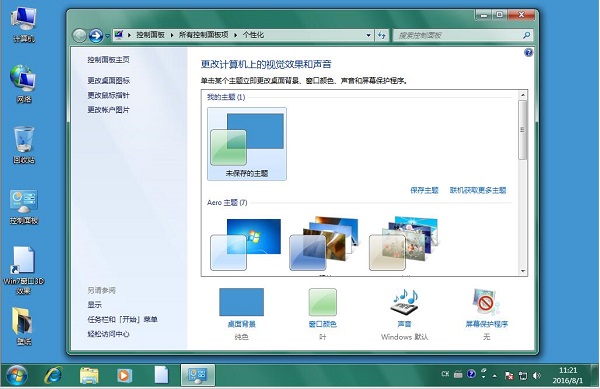Select the Control Panel taskbar button
The height and width of the screenshot is (389, 600).
click(x=197, y=375)
